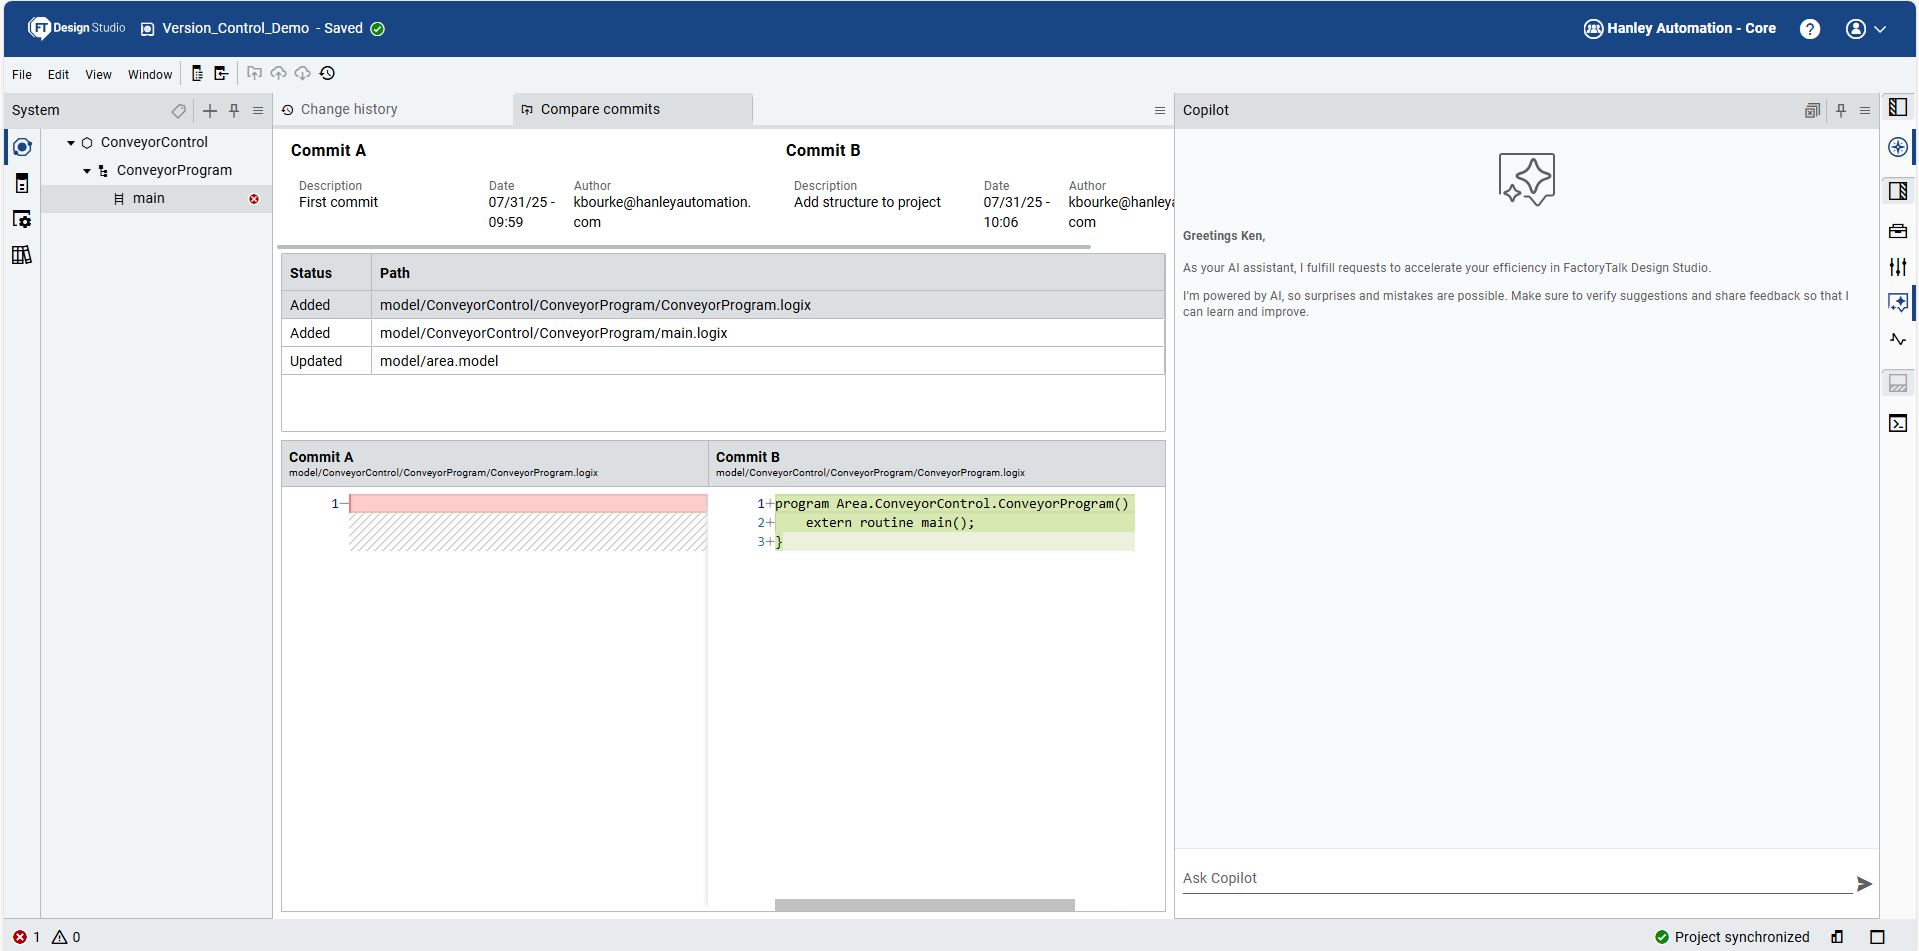The width and height of the screenshot is (1919, 951).
Task: Click the First commit description text
Action: (x=338, y=203)
